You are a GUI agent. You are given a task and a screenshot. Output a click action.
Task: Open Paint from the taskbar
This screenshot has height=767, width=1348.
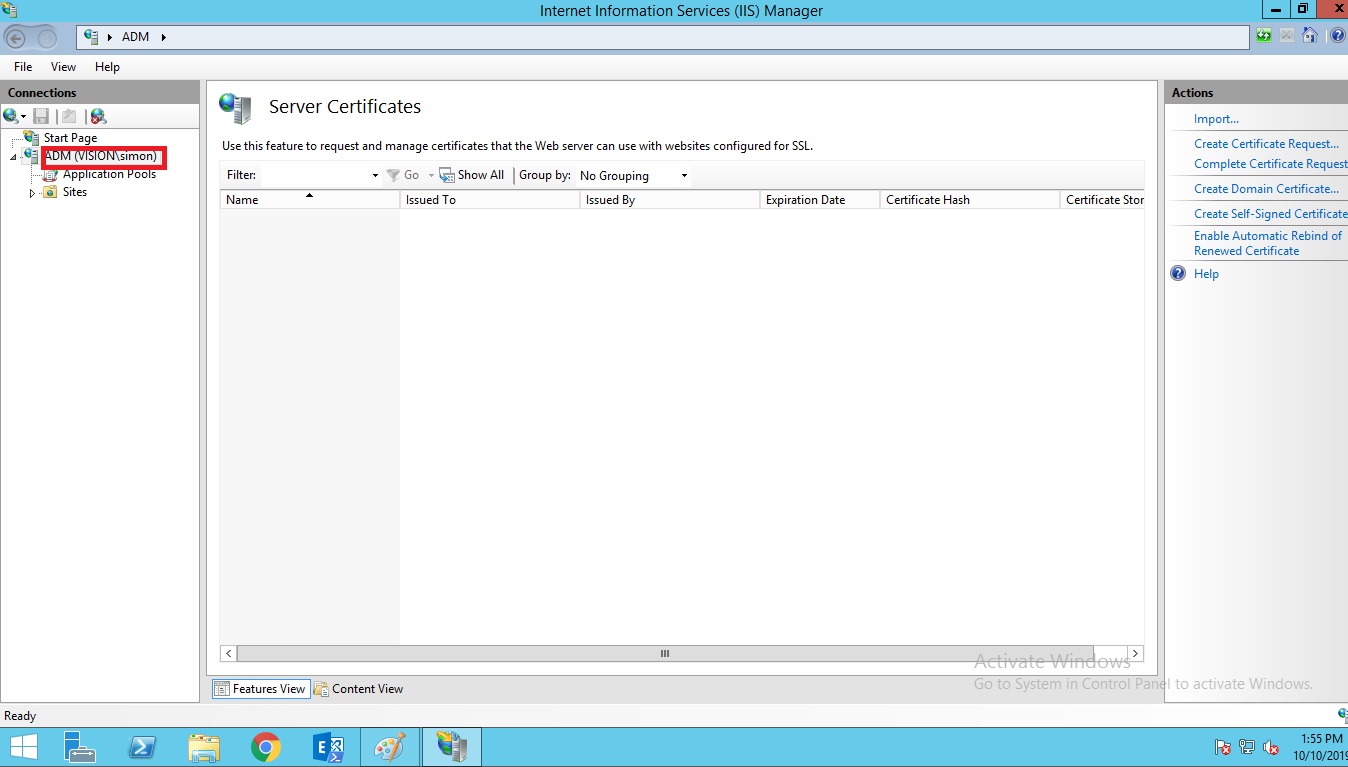(390, 747)
